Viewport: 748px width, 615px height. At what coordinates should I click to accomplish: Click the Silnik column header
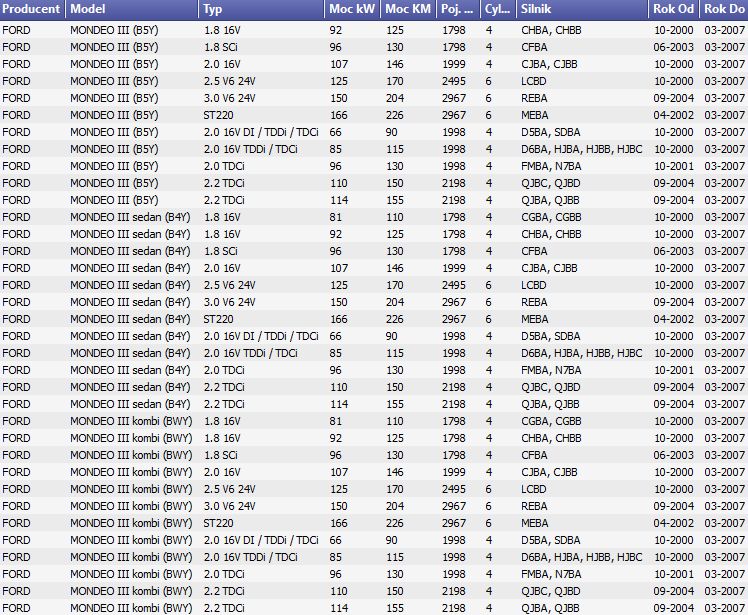pyautogui.click(x=582, y=9)
